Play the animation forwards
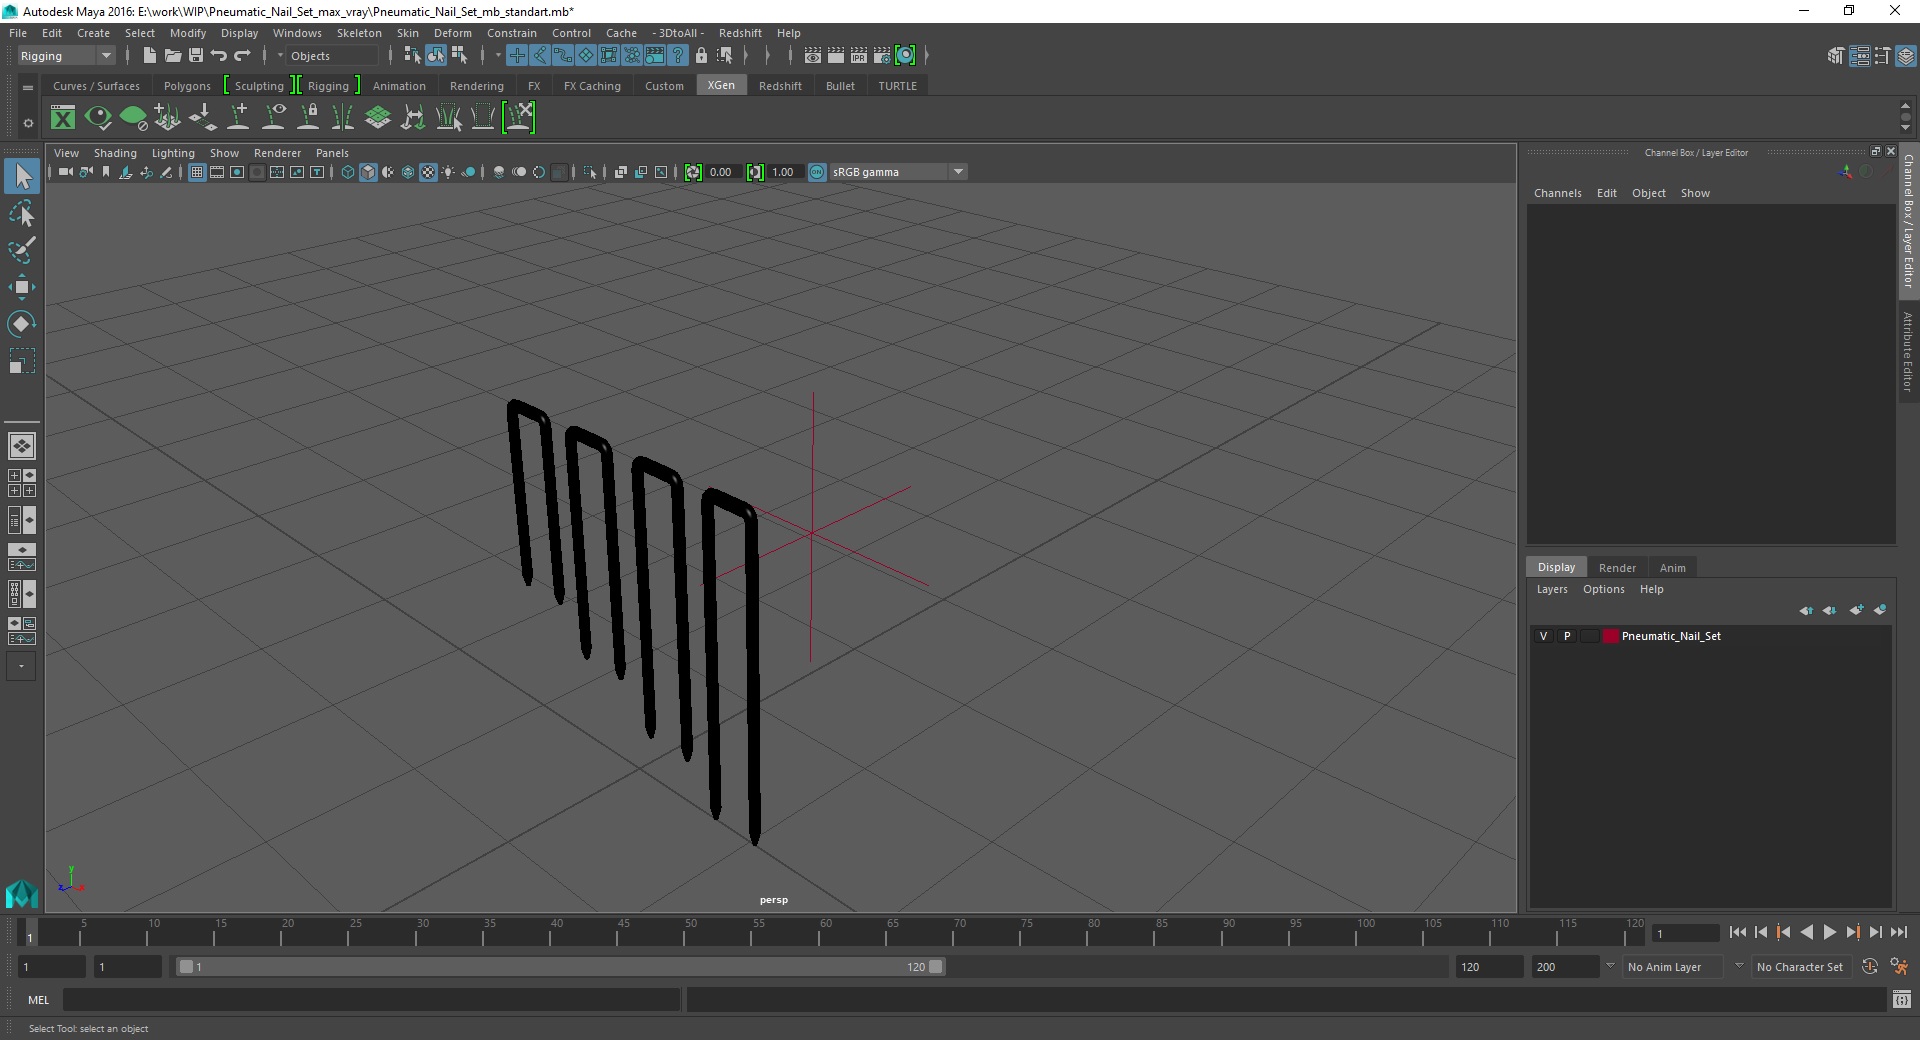1920x1040 pixels. [1829, 932]
